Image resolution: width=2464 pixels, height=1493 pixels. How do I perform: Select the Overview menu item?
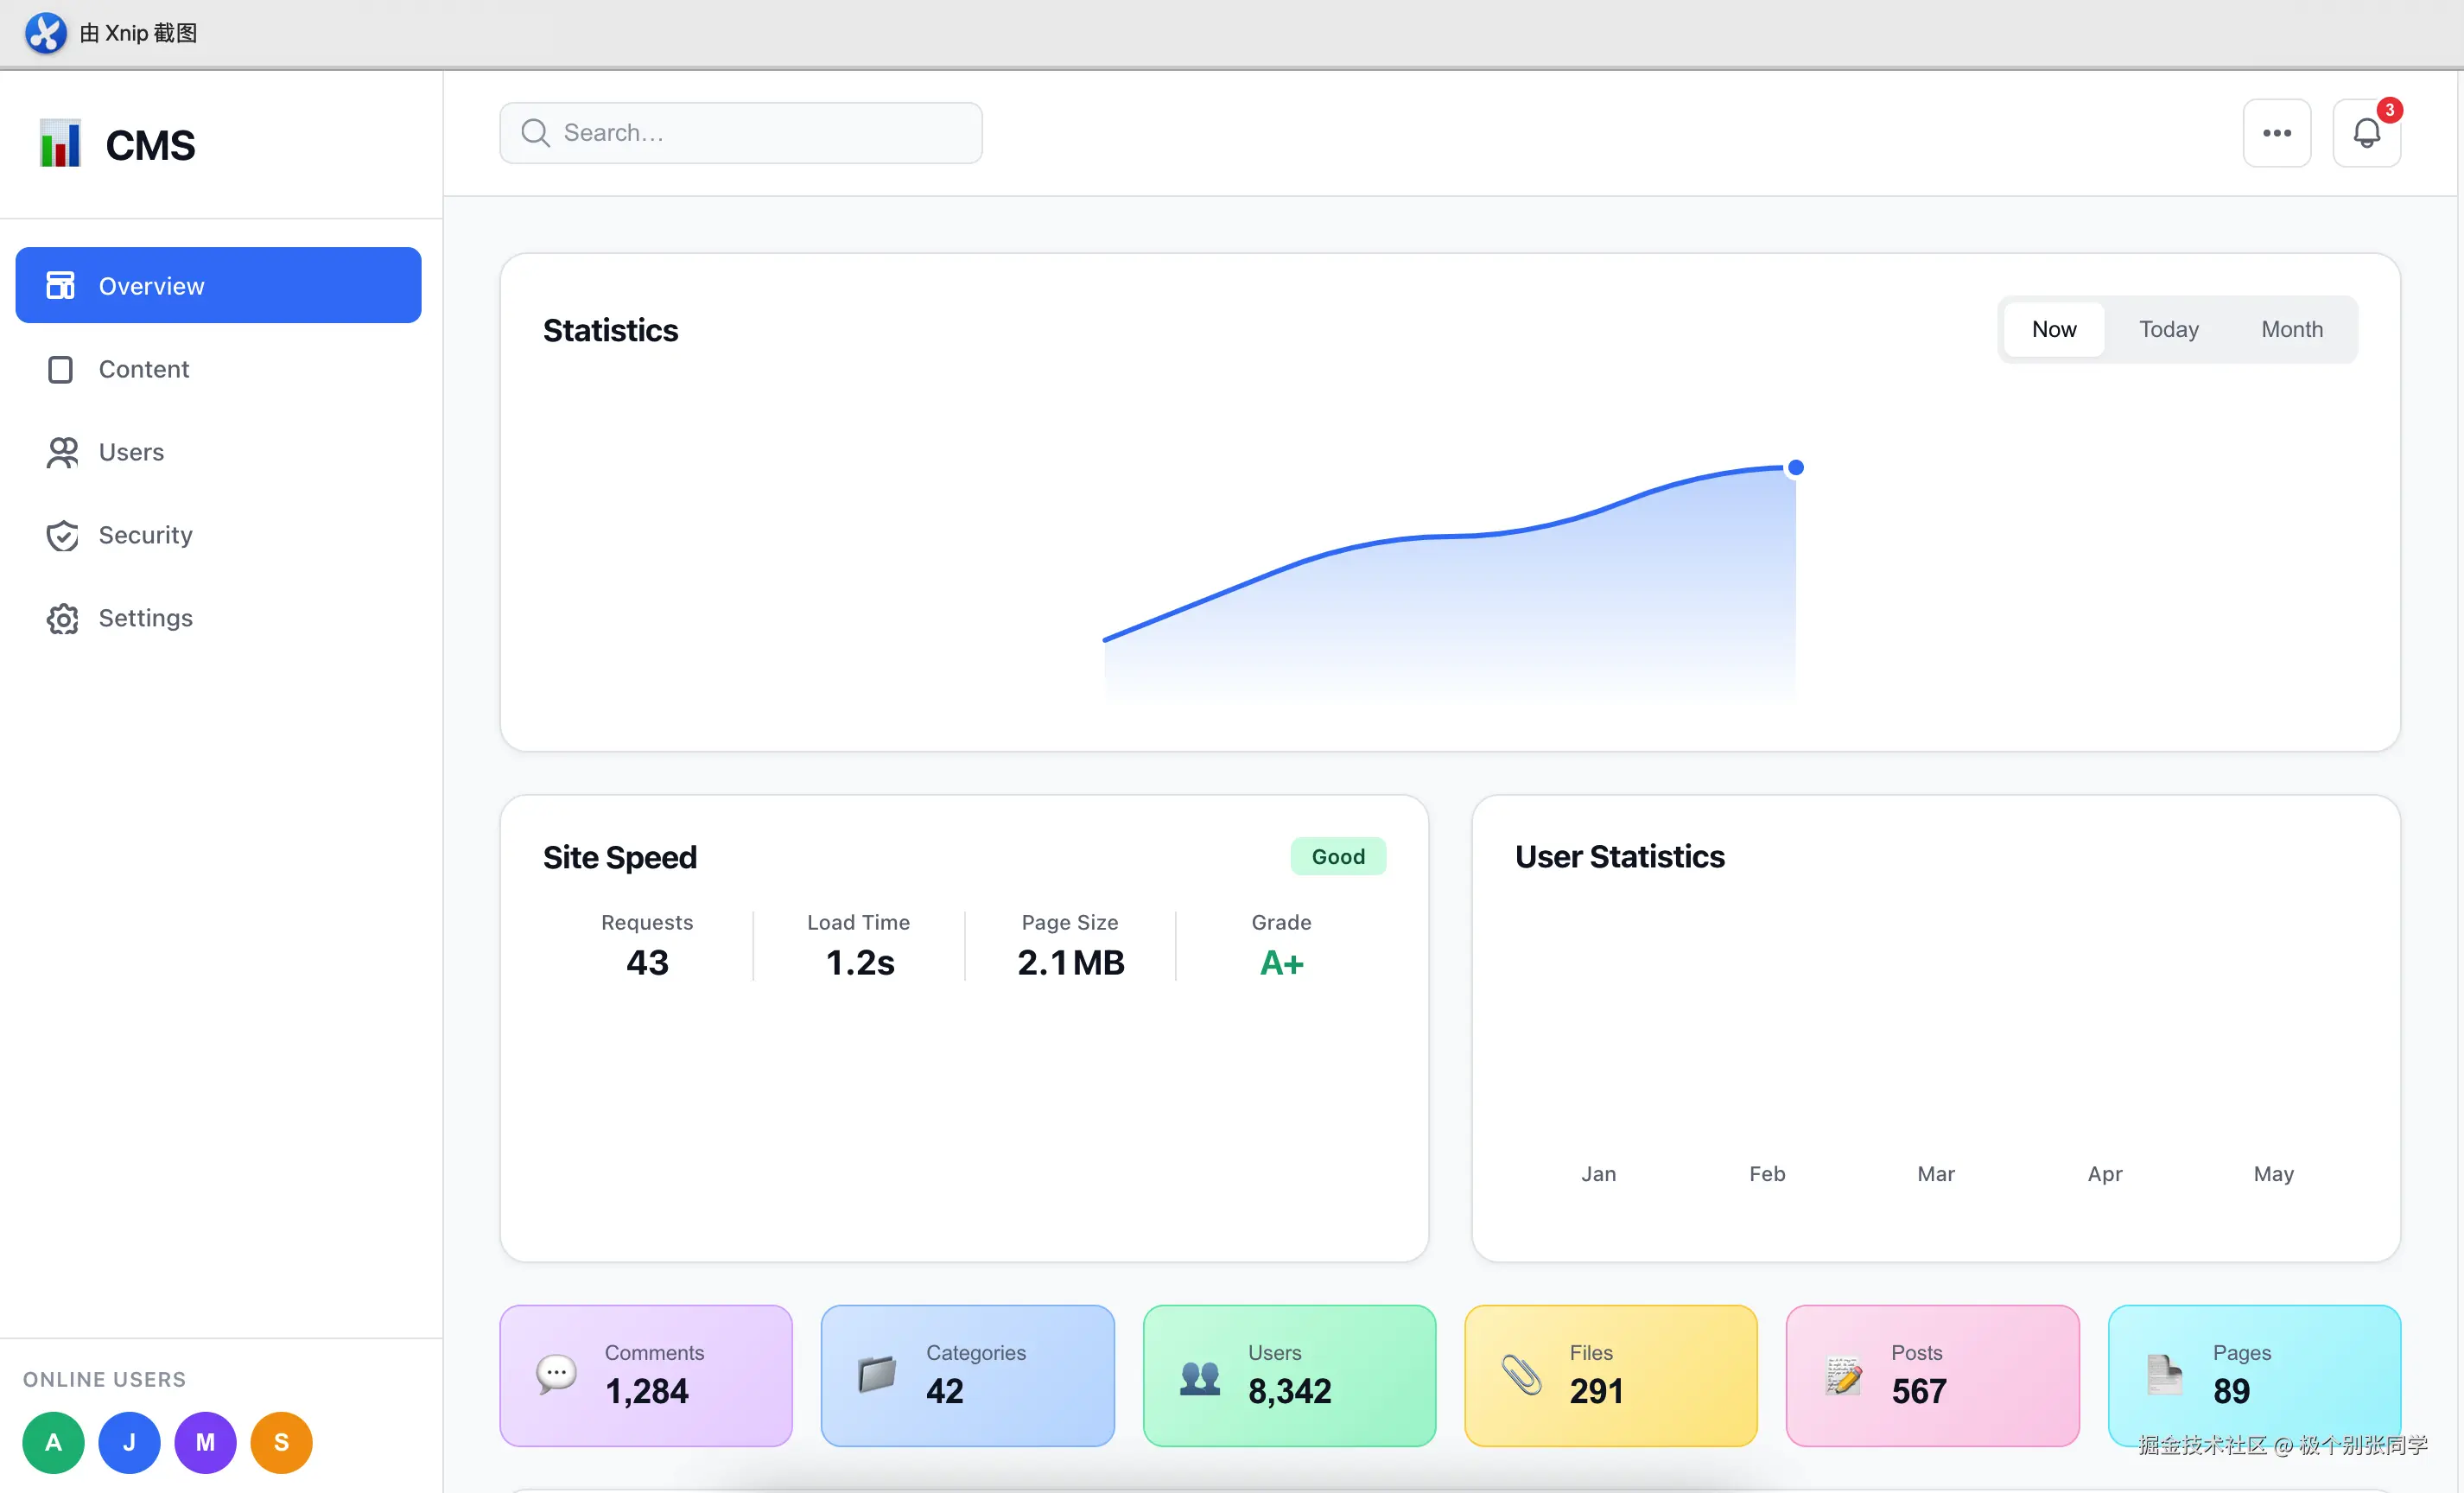point(218,286)
